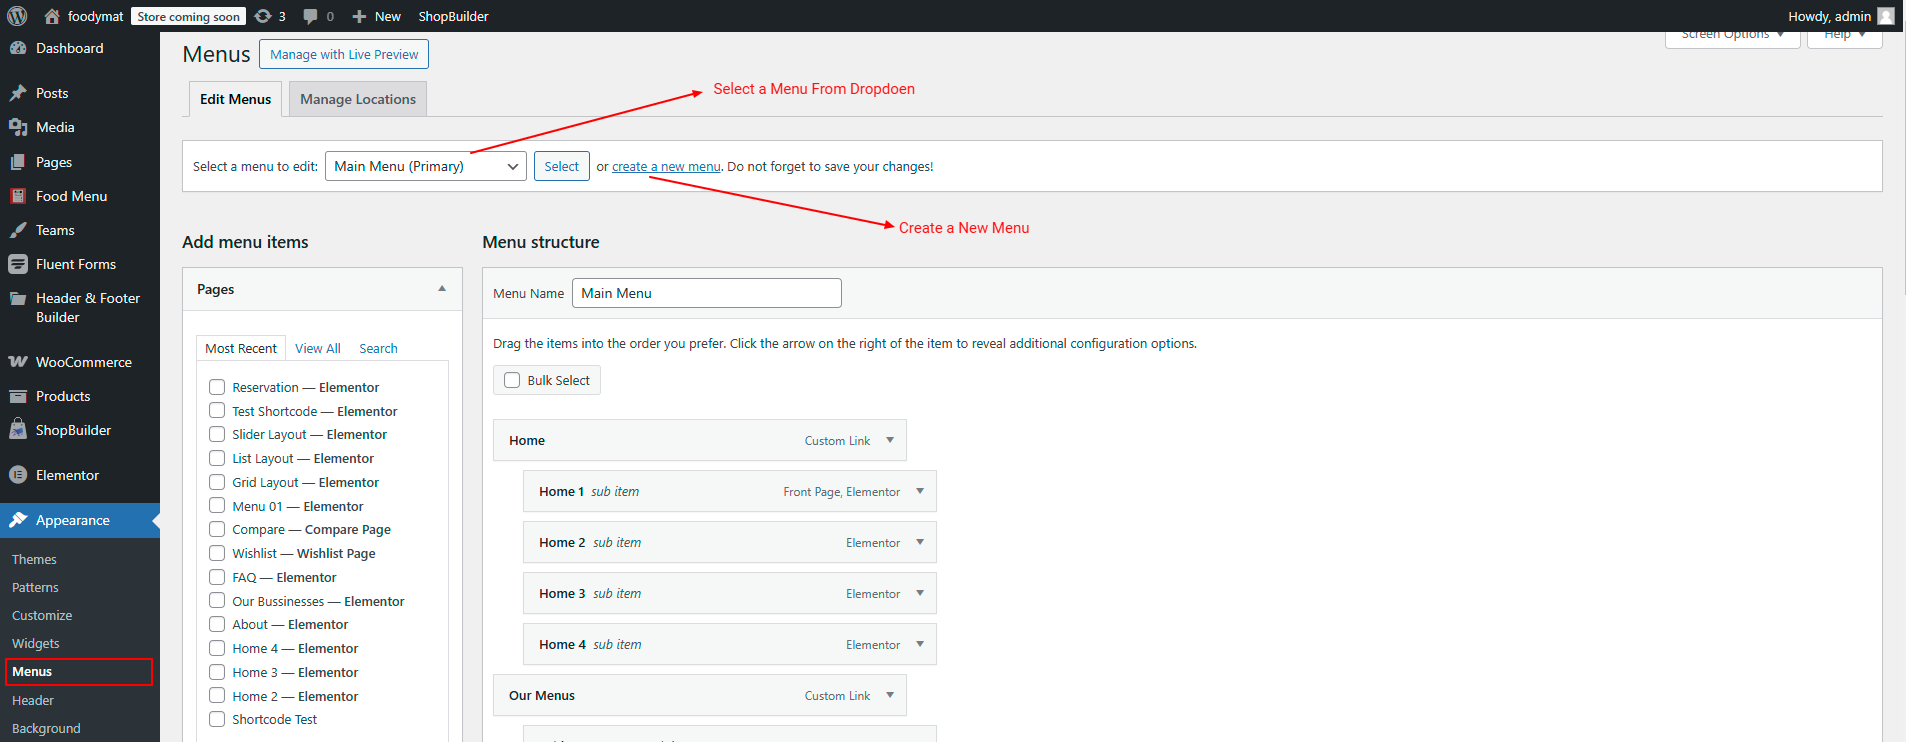The image size is (1906, 742).
Task: Check the Reservation — Elementor page checkbox
Action: click(217, 387)
